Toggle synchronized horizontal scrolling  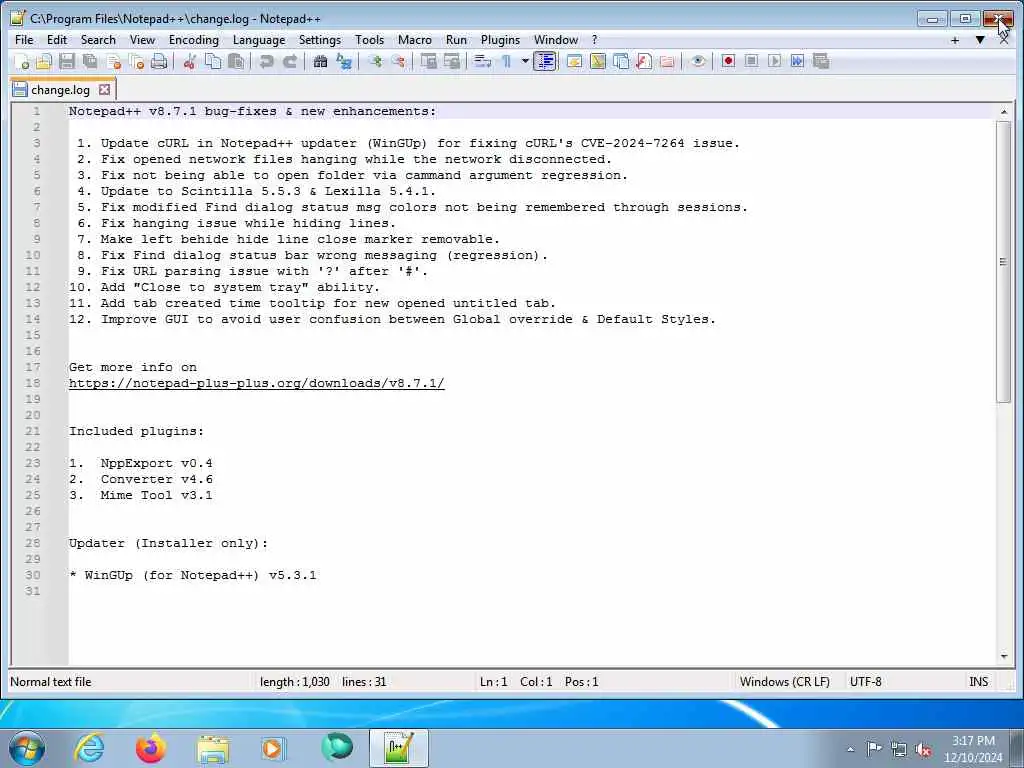point(451,61)
